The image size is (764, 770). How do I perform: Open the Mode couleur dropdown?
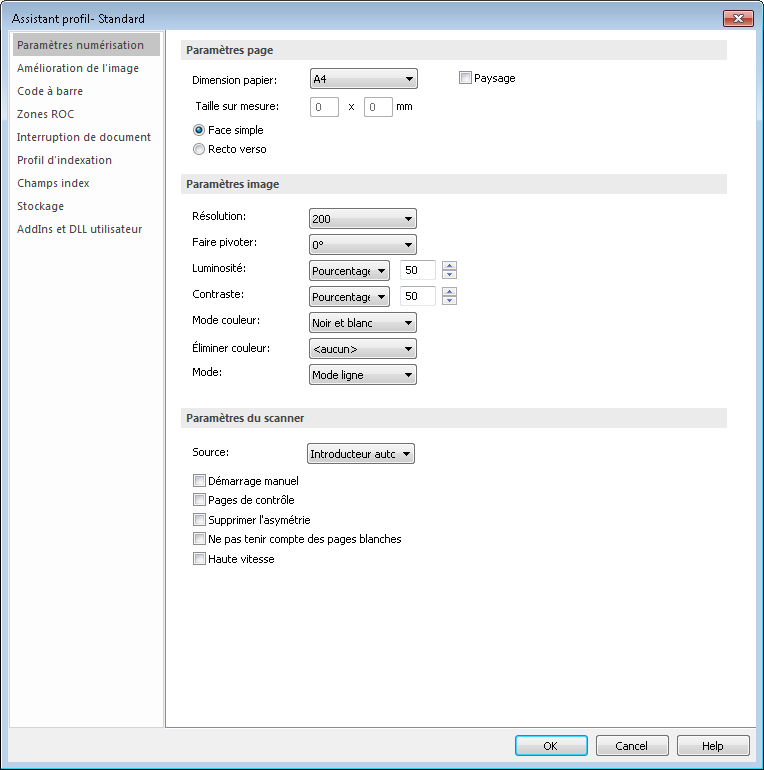click(x=363, y=323)
